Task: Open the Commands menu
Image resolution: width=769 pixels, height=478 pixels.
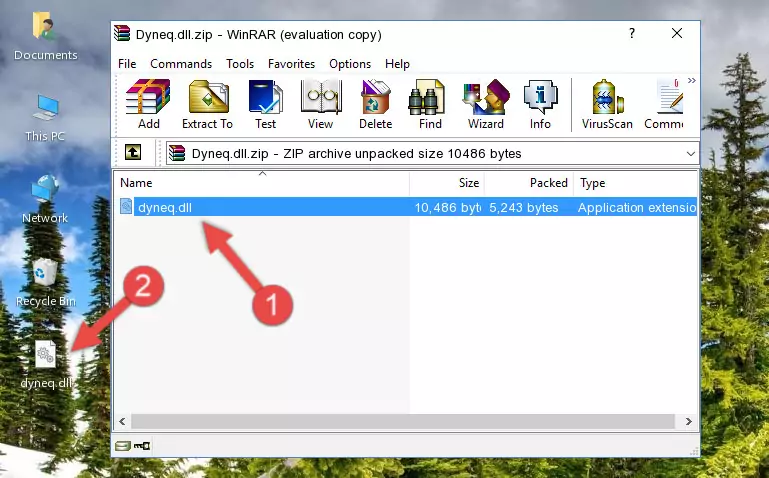Action: (181, 64)
